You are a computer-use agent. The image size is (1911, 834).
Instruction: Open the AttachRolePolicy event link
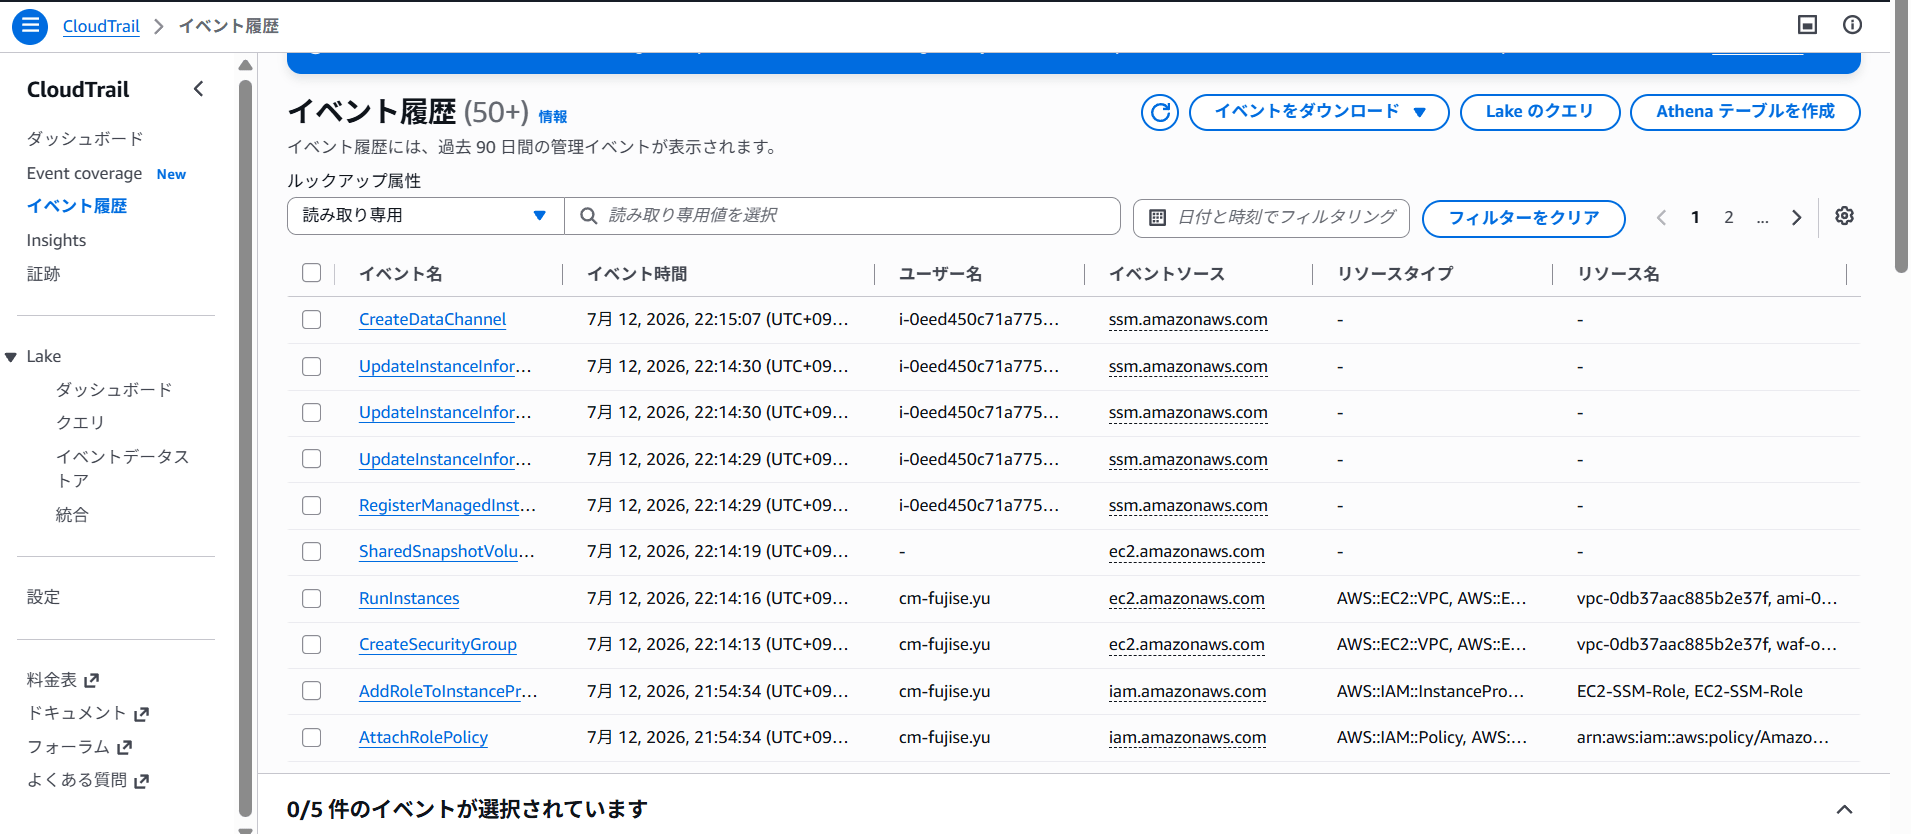tap(423, 737)
